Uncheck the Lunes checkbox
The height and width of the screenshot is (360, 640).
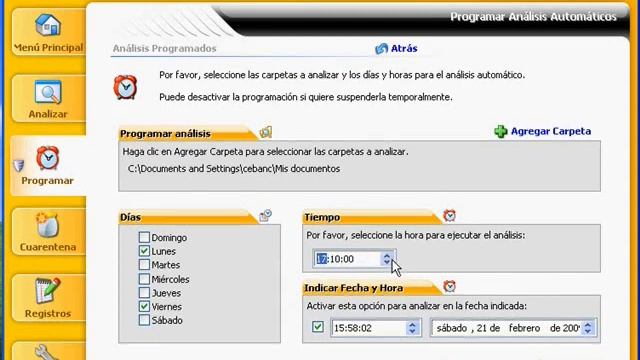(x=144, y=251)
